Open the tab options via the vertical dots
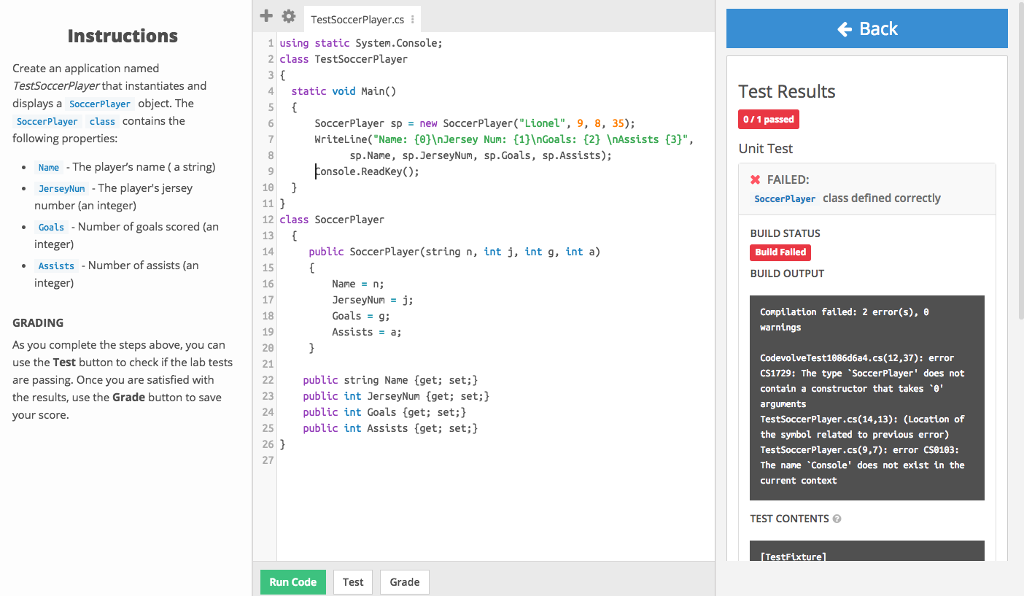Viewport: 1024px width, 596px height. 413,18
